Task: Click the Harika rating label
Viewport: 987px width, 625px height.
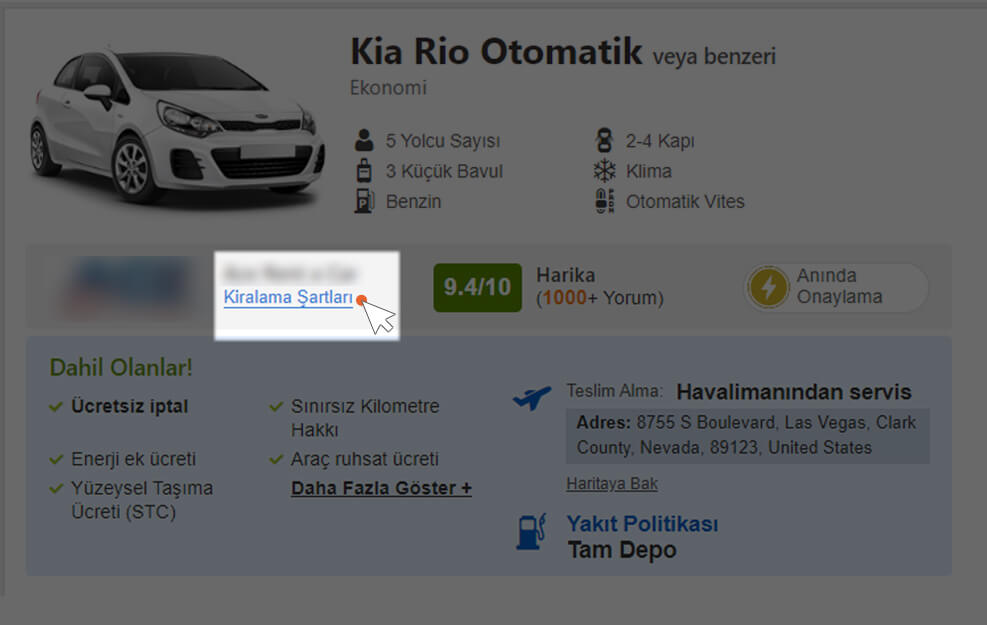Action: 566,275
